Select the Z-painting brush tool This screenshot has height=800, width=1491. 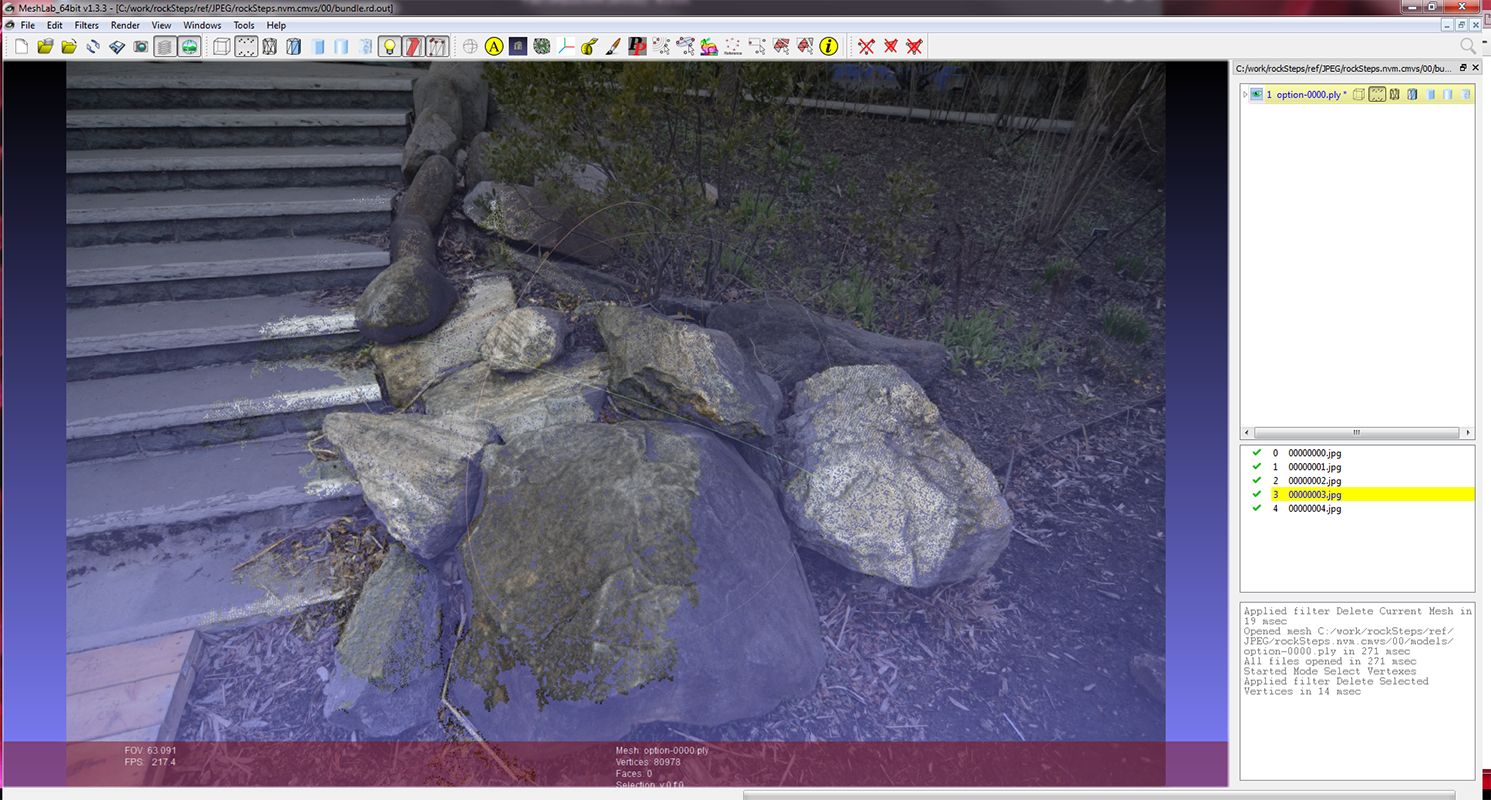614,46
